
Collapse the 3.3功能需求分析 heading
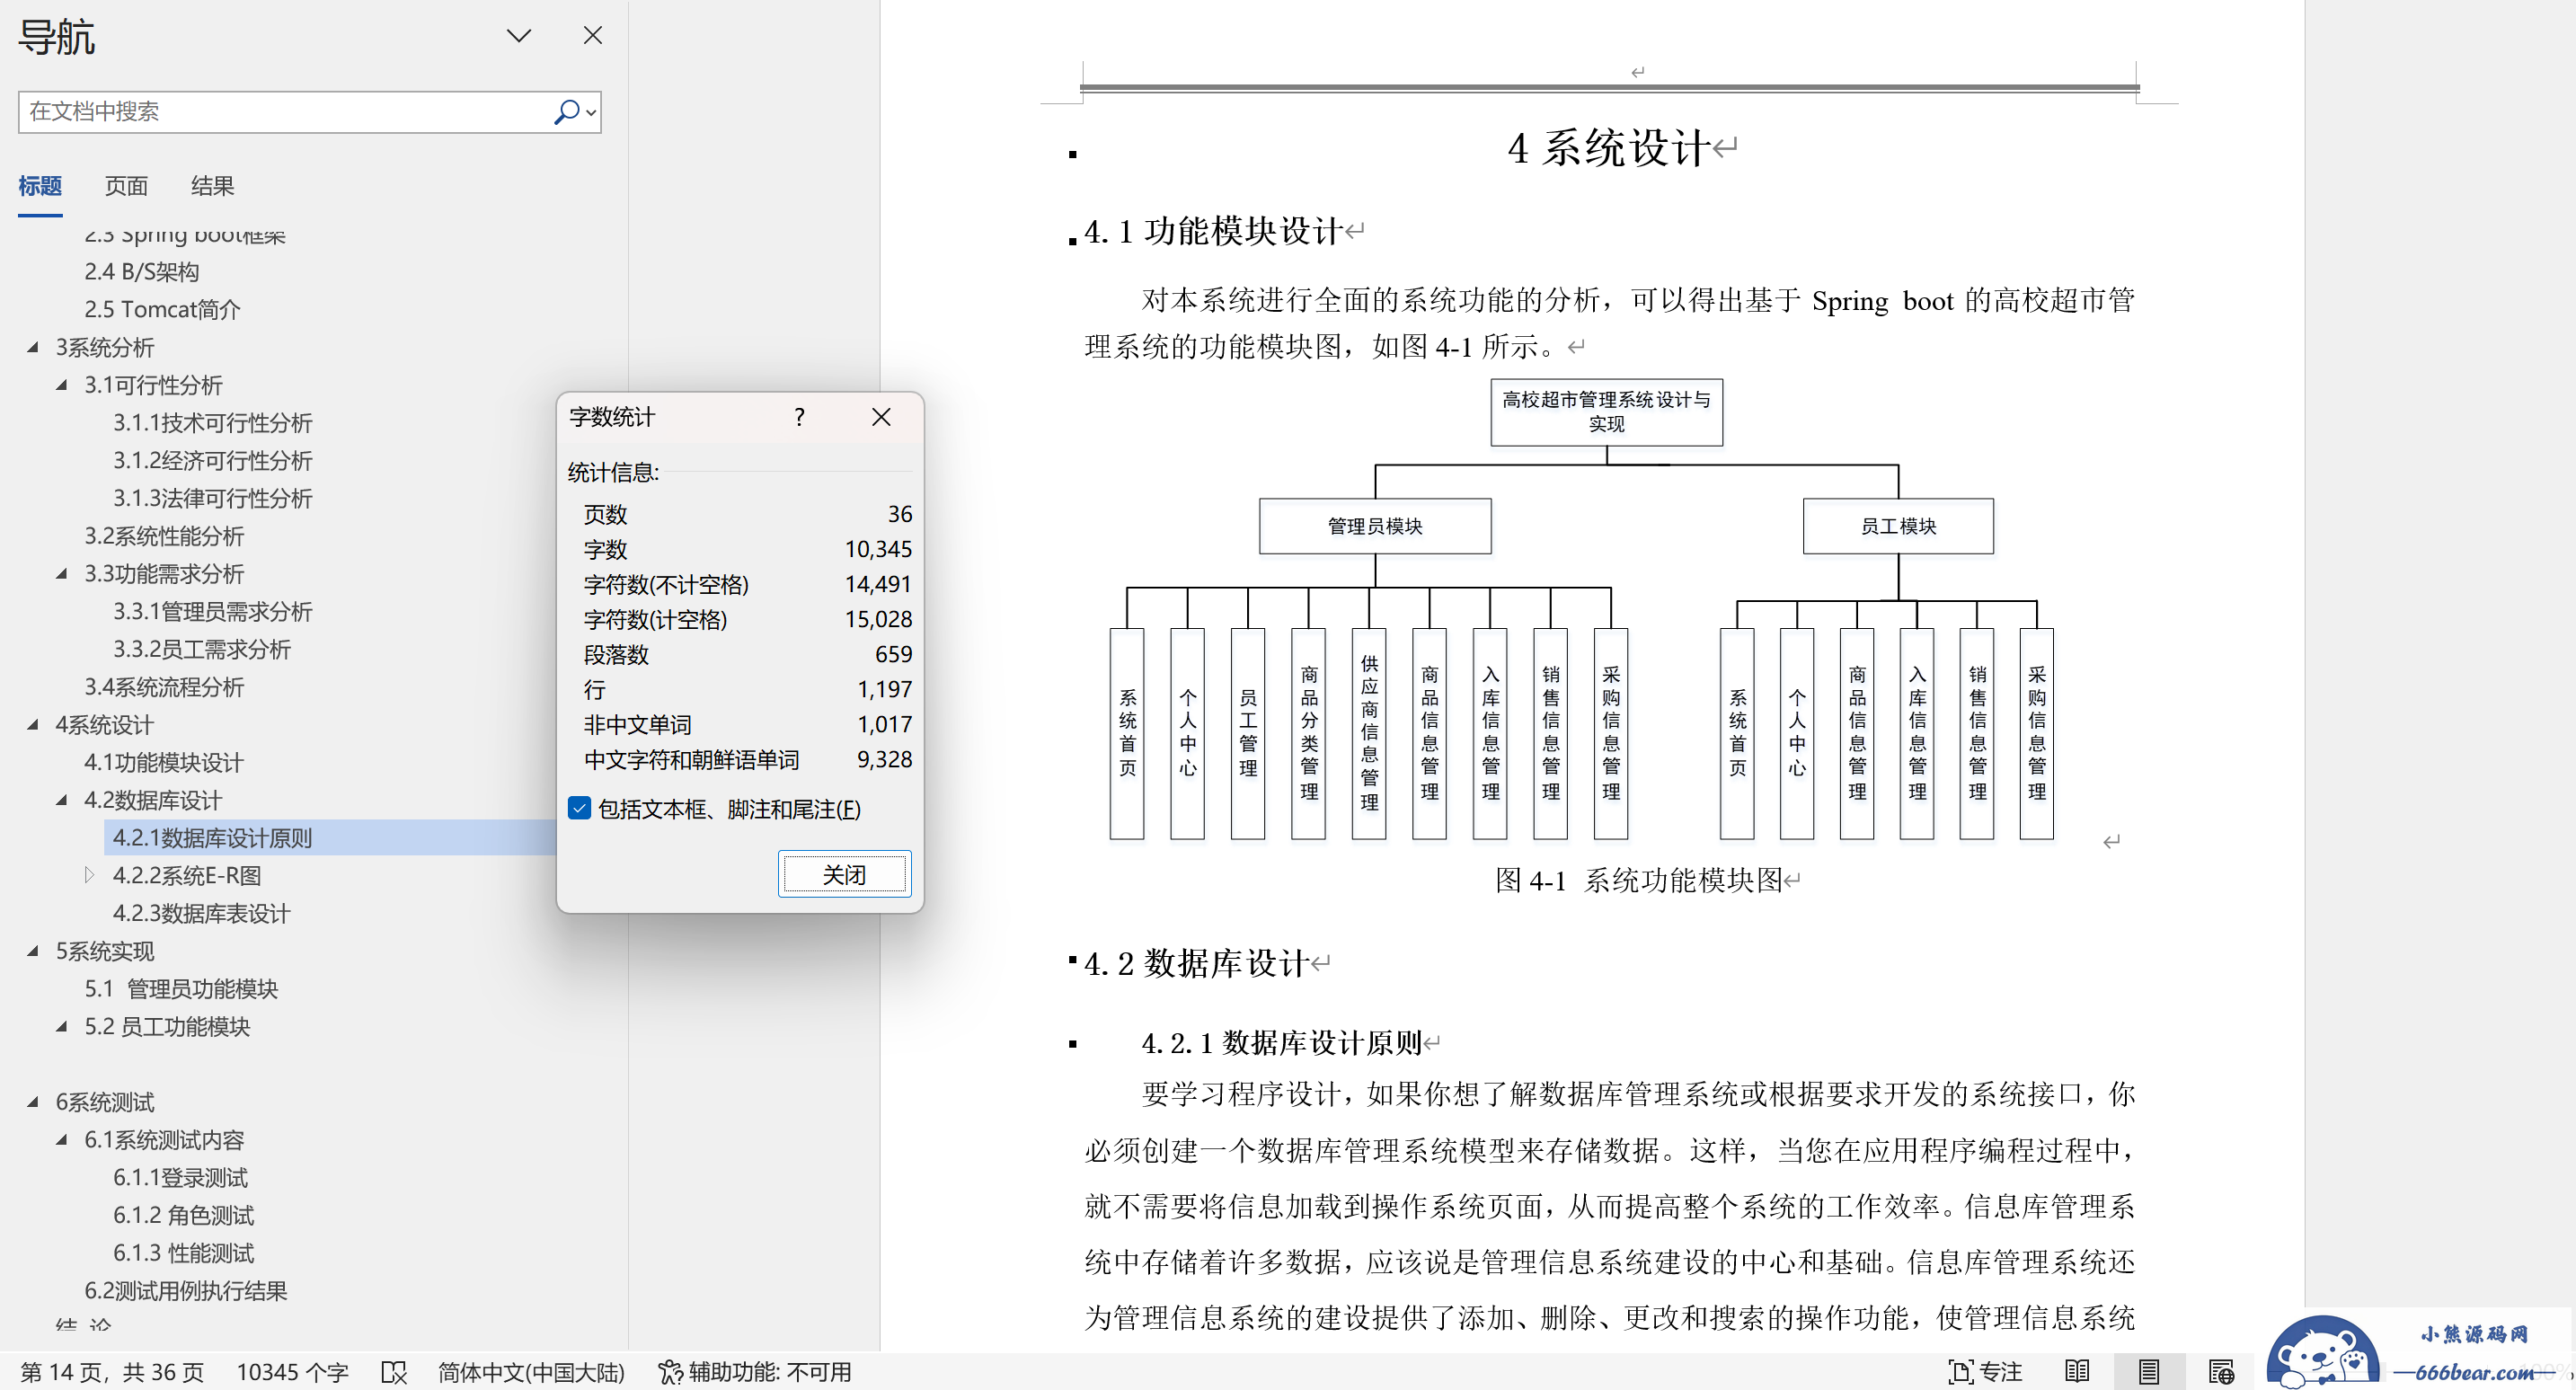[62, 574]
